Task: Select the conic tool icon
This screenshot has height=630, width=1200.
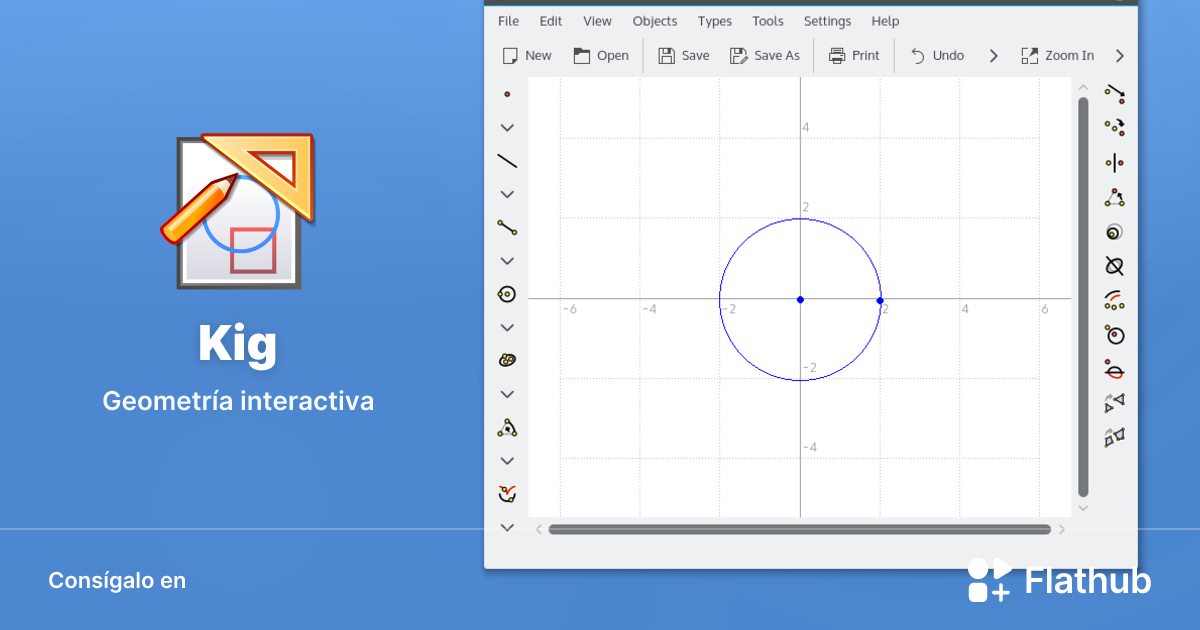Action: (507, 360)
